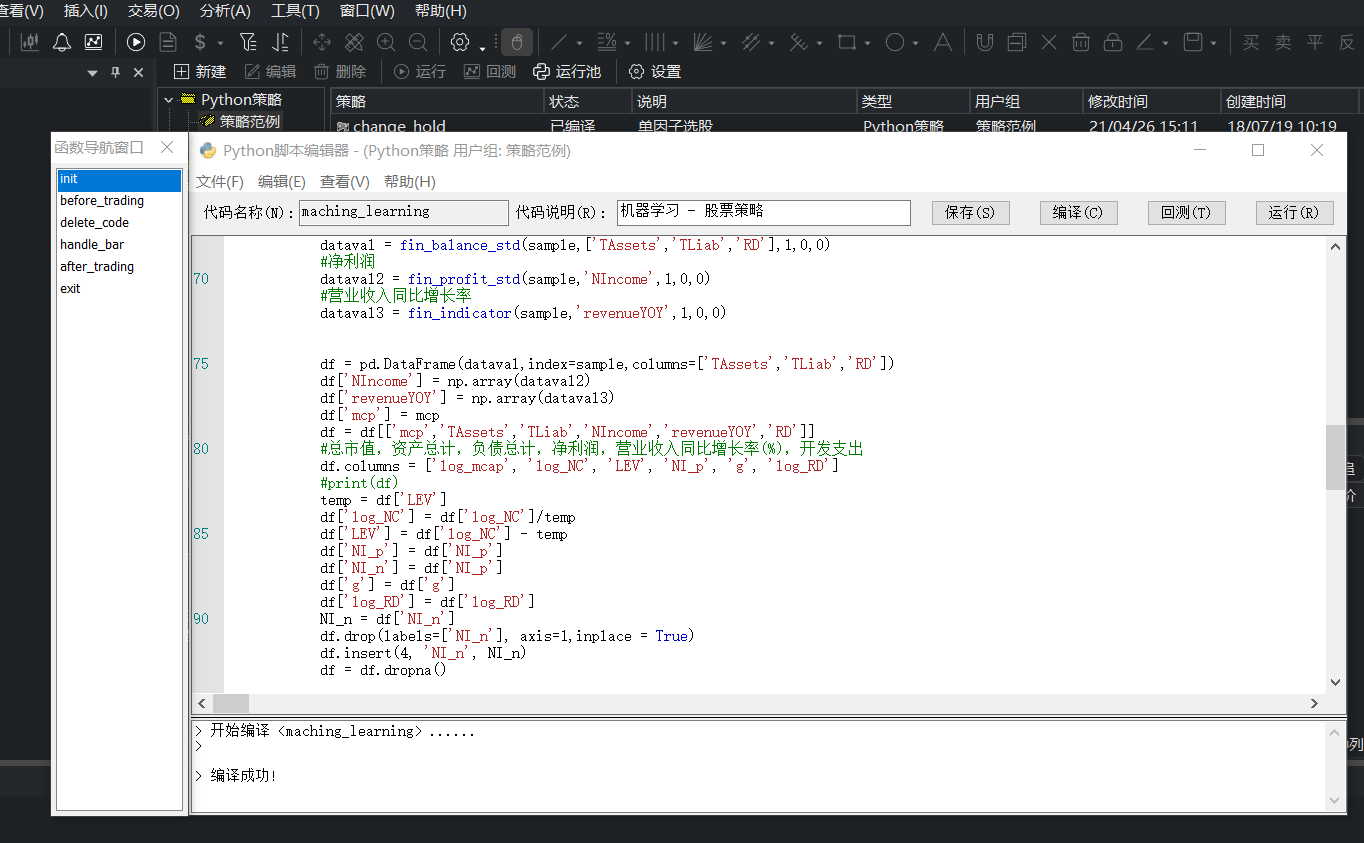Open dropdown arrow beside trend line tool
Screen dimensions: 1364x843
pos(580,44)
